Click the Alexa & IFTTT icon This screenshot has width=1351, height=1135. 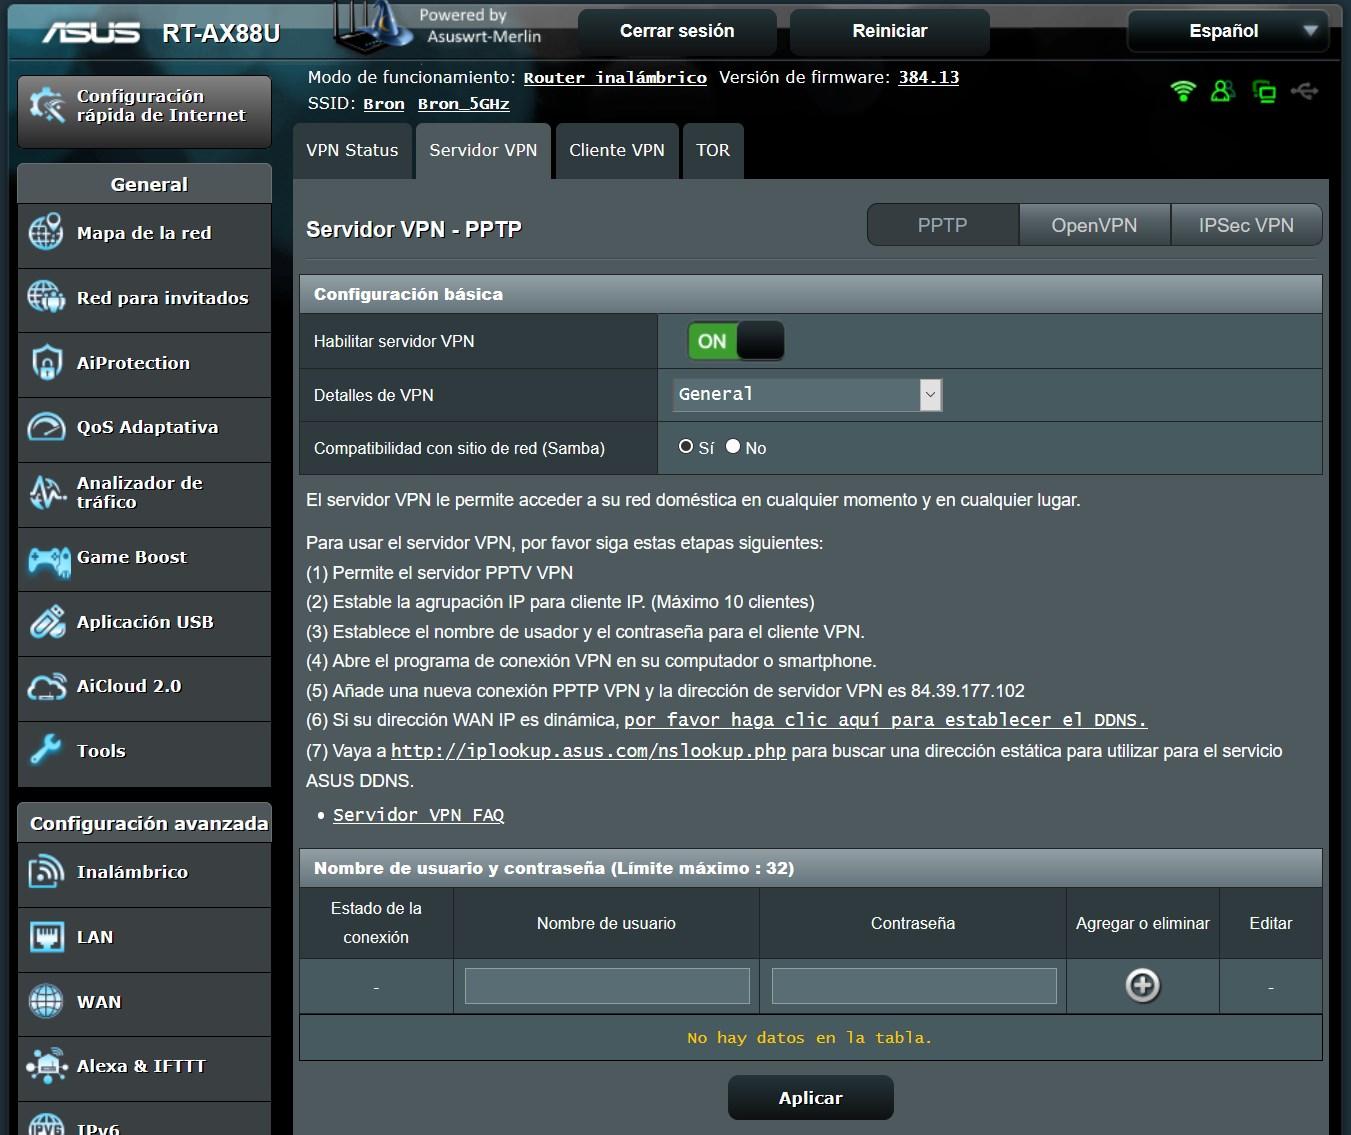click(46, 1066)
